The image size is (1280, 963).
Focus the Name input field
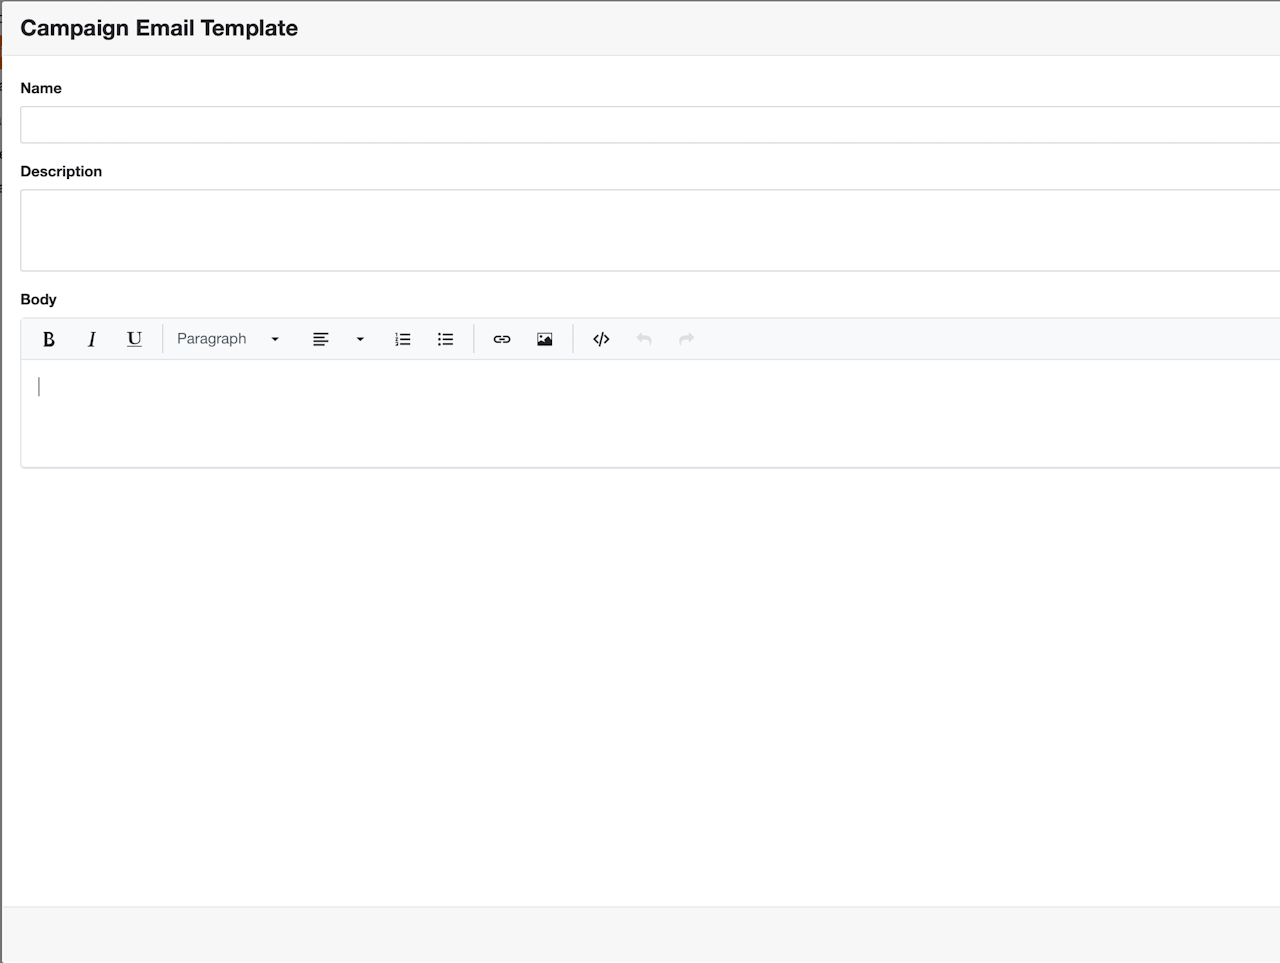click(x=650, y=125)
